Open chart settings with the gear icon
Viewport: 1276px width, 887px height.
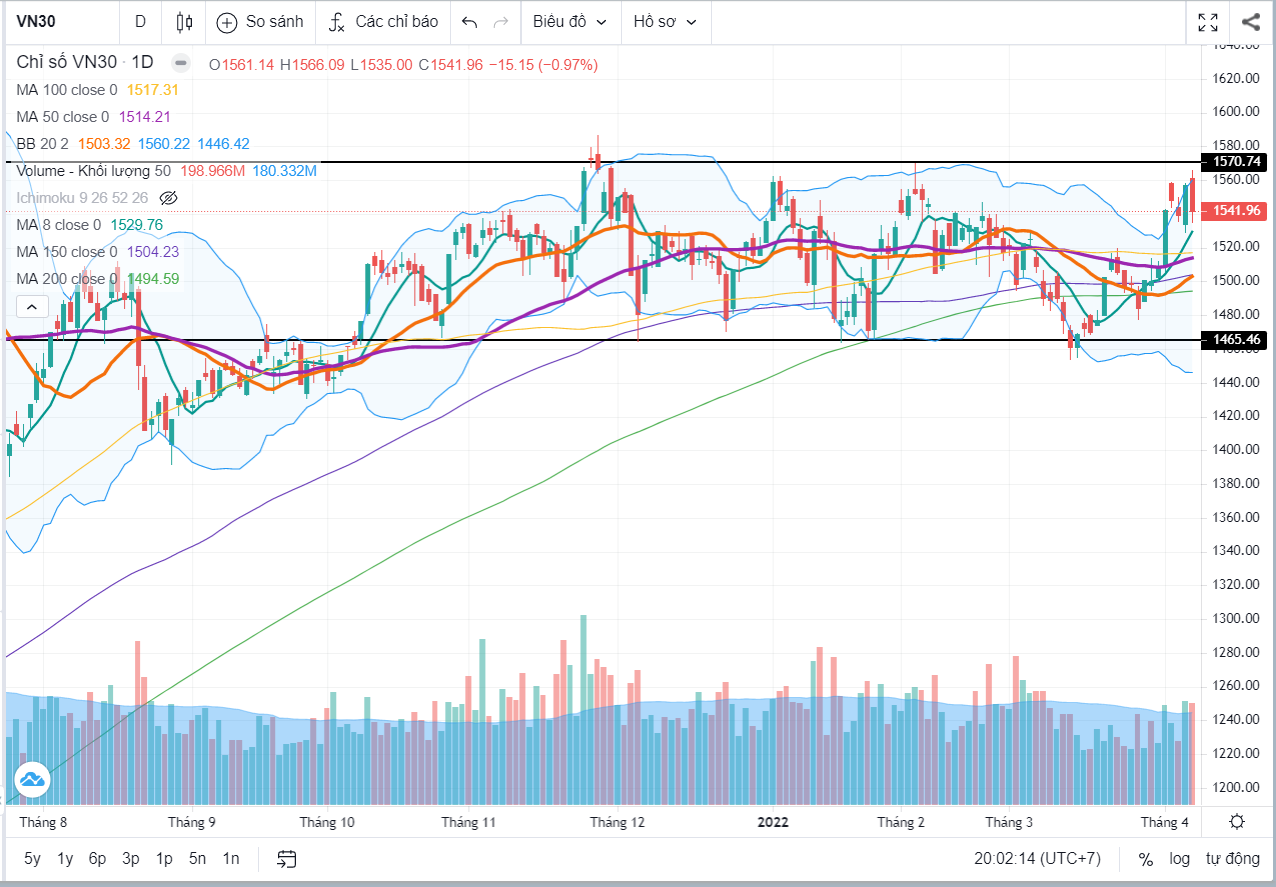coord(1237,822)
